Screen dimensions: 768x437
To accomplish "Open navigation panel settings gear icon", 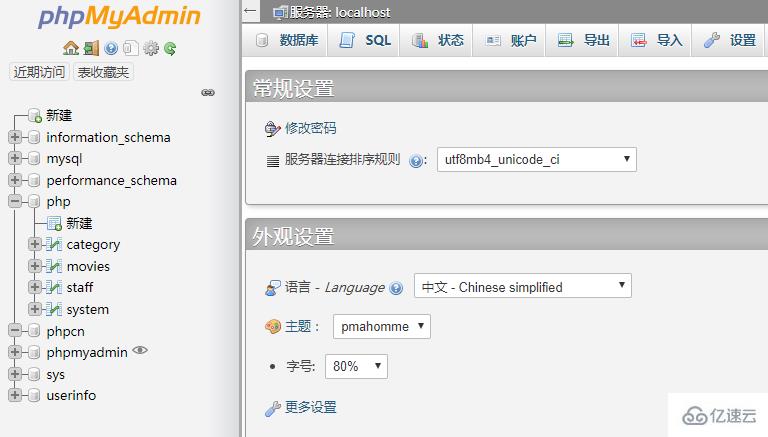I will point(151,48).
